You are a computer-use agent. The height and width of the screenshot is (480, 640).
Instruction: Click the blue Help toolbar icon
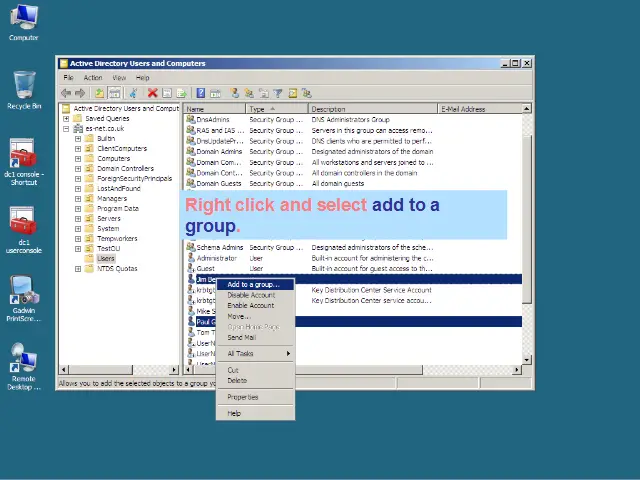click(201, 93)
